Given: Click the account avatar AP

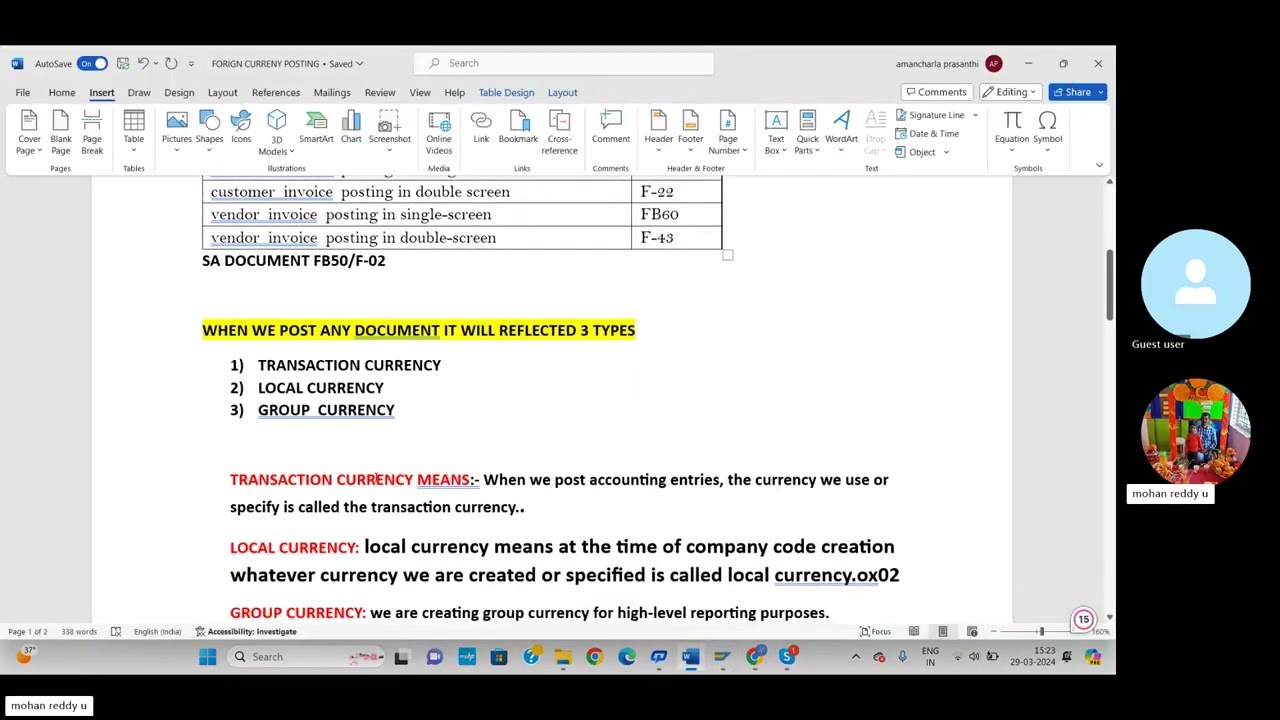Looking at the screenshot, I should coord(993,63).
